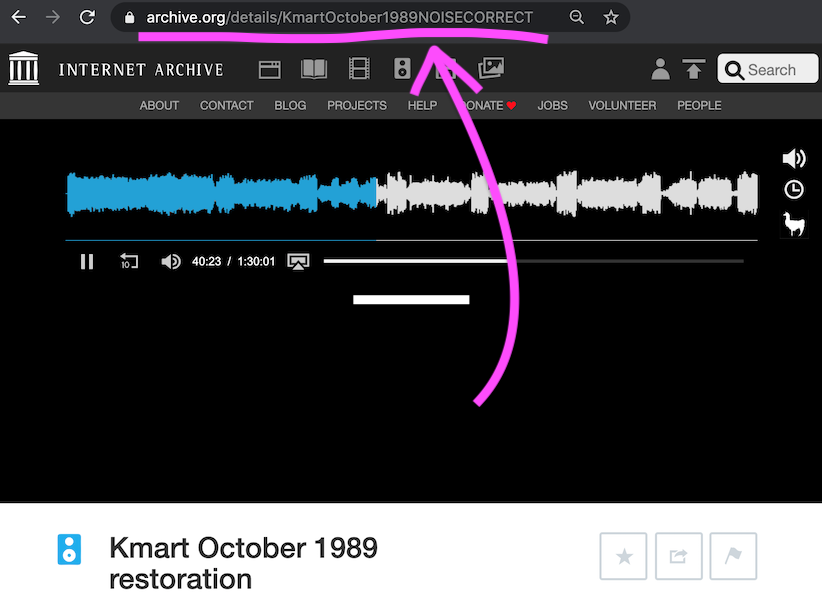Open the Audio speaker icon
This screenshot has width=822, height=600.
(402, 69)
